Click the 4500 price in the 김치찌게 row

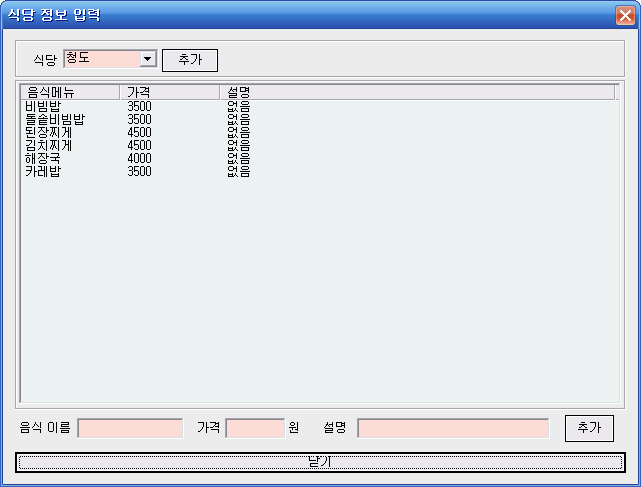point(139,146)
